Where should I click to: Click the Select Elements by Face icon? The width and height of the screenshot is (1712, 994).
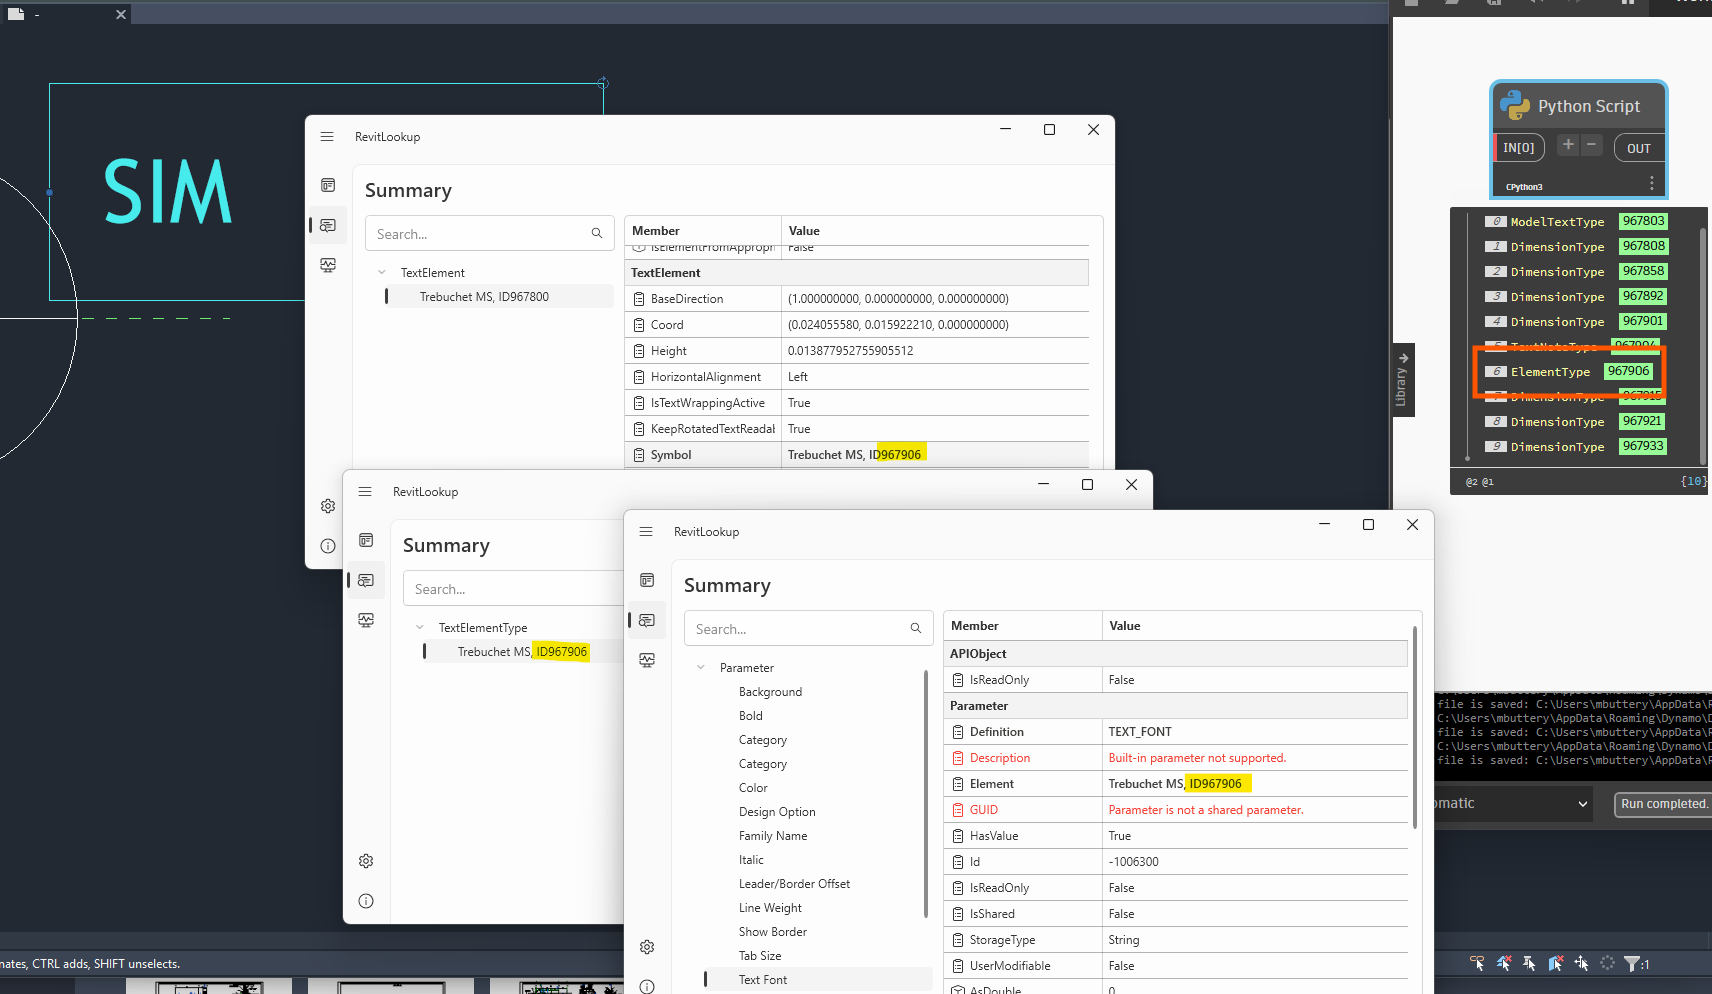pyautogui.click(x=1555, y=963)
